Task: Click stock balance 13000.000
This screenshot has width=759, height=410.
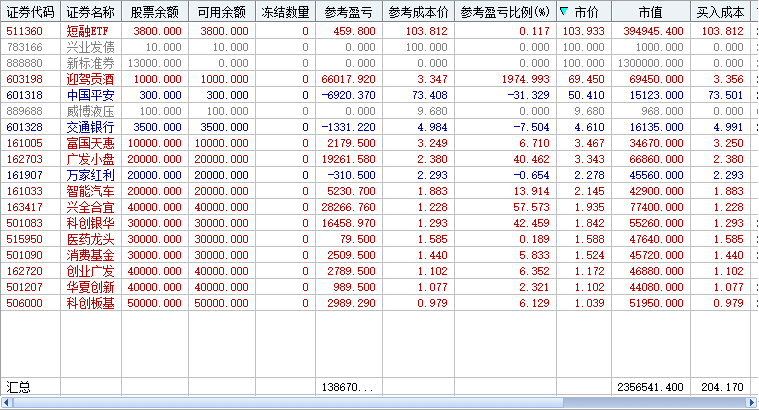Action: click(154, 63)
